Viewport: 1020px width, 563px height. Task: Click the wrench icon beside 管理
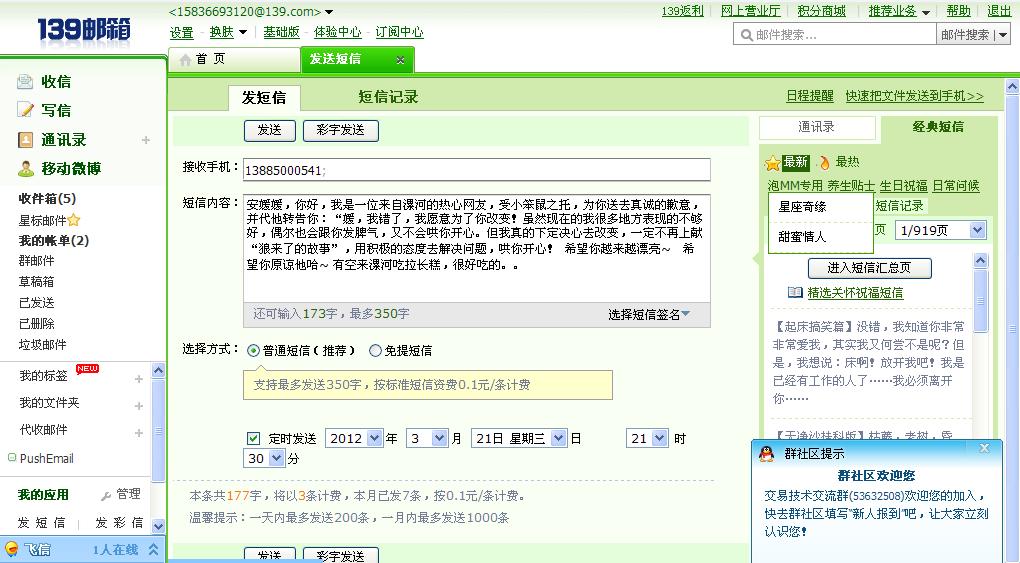click(105, 495)
